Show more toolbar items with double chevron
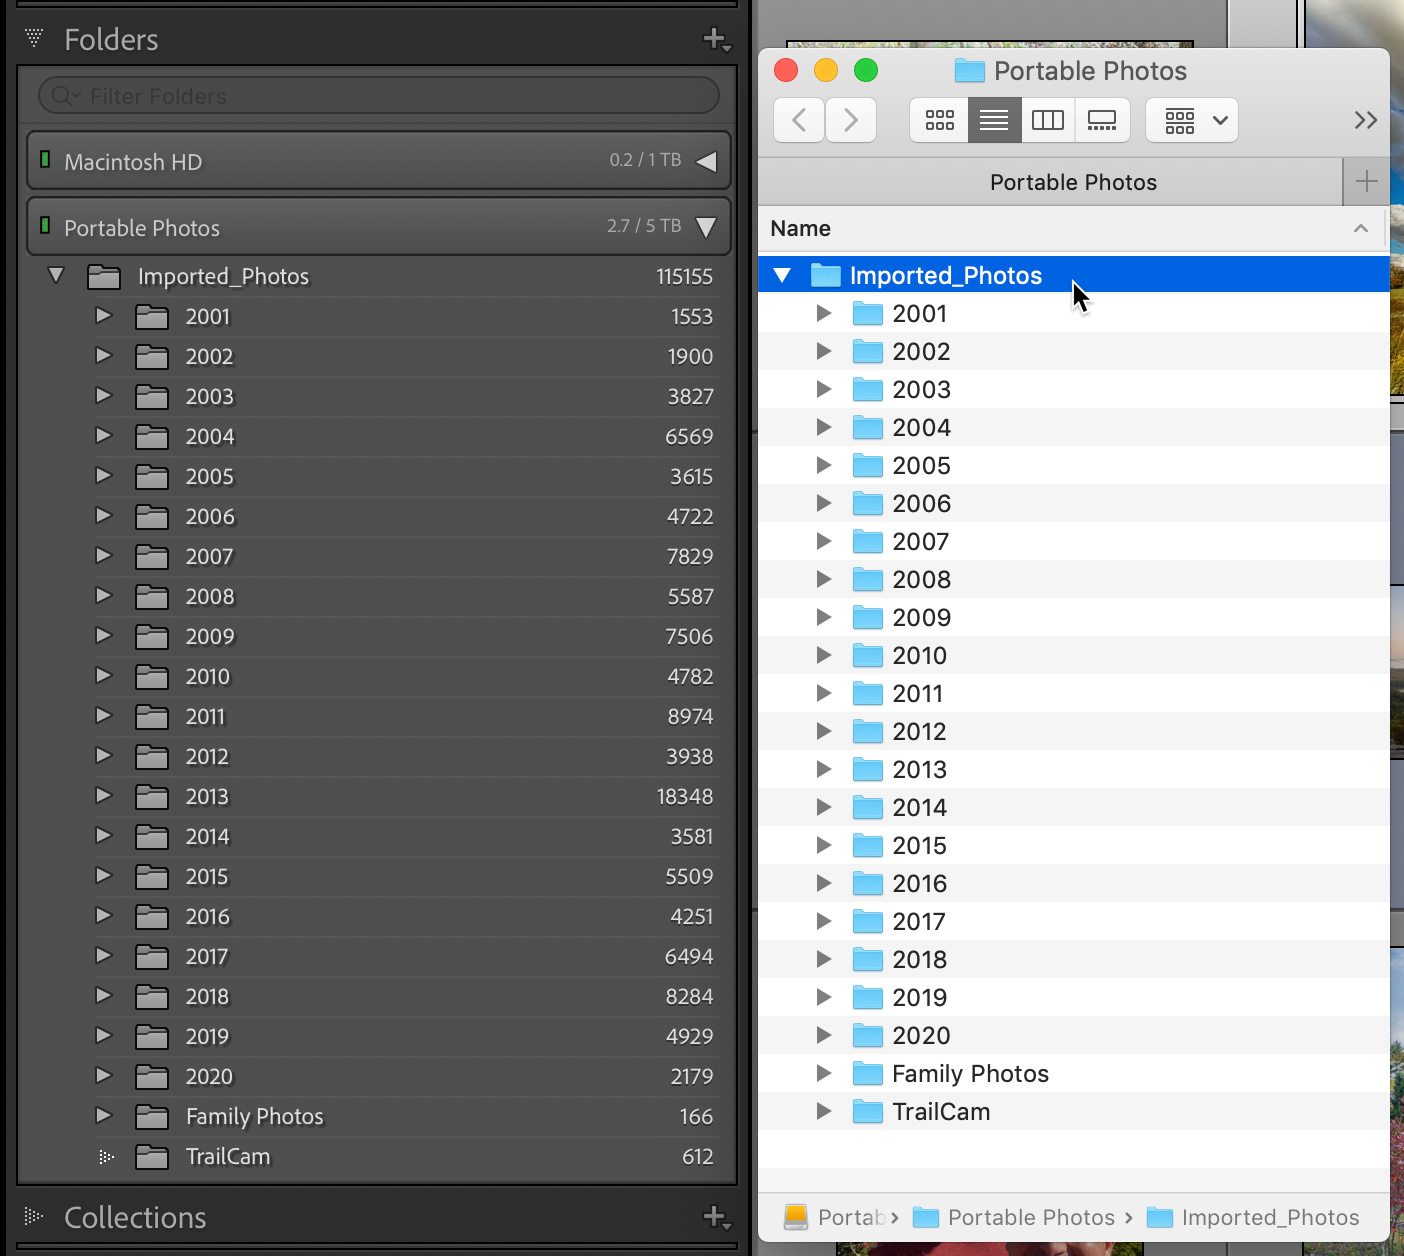 (x=1365, y=121)
